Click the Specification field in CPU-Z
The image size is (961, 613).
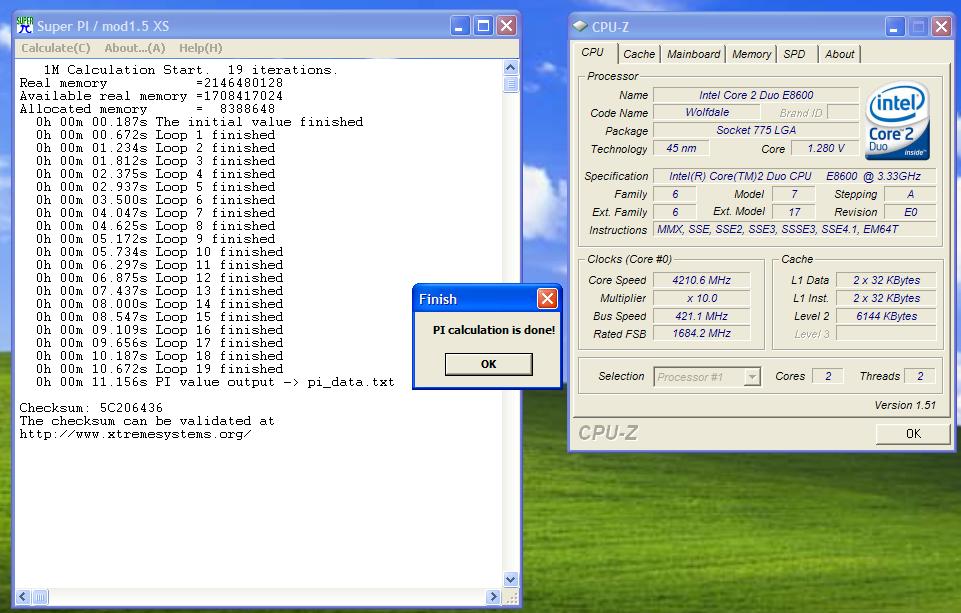(x=795, y=176)
